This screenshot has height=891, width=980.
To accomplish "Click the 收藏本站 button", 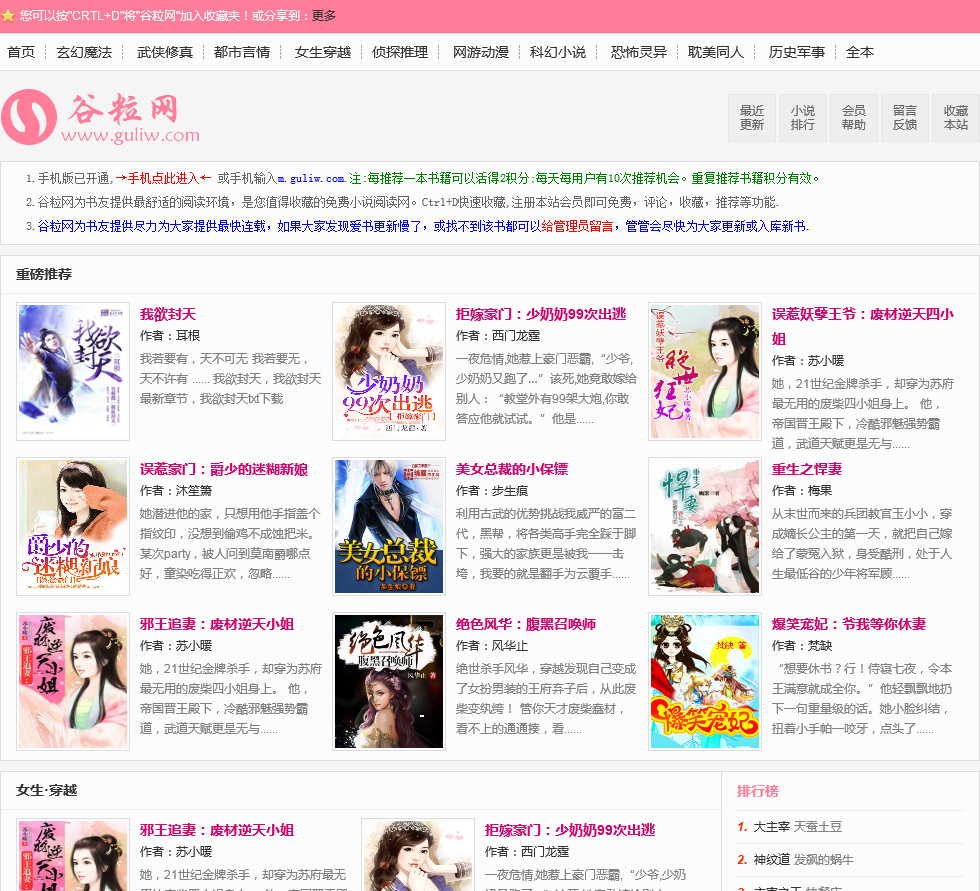I will click(956, 118).
